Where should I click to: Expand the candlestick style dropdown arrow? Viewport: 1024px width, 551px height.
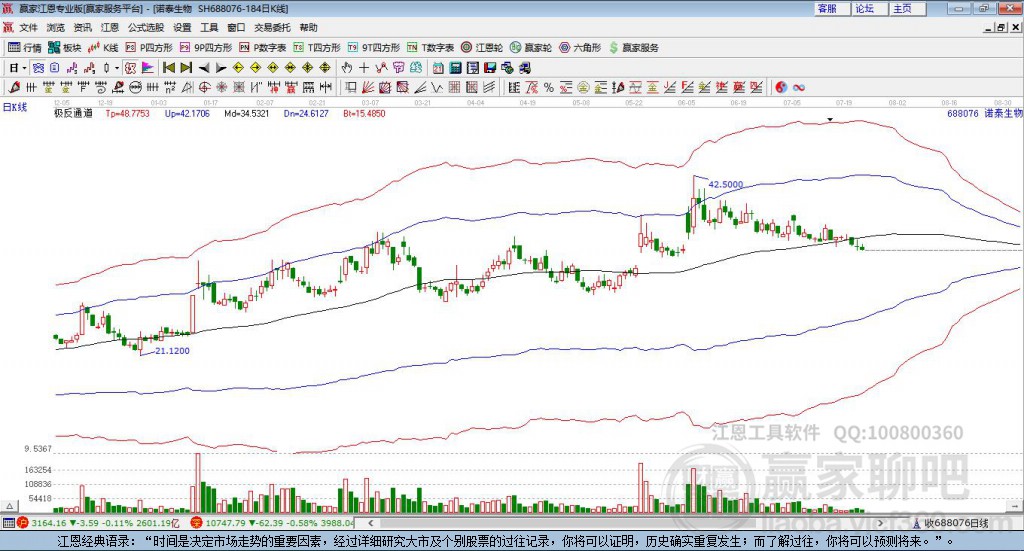(x=117, y=68)
